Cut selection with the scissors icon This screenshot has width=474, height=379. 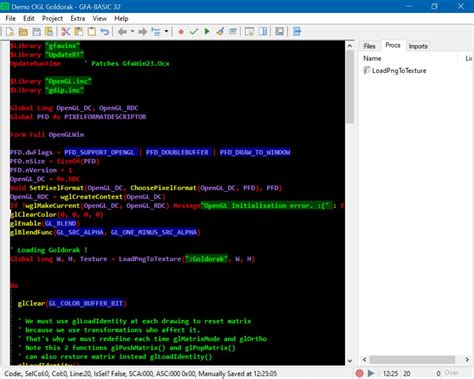66,32
